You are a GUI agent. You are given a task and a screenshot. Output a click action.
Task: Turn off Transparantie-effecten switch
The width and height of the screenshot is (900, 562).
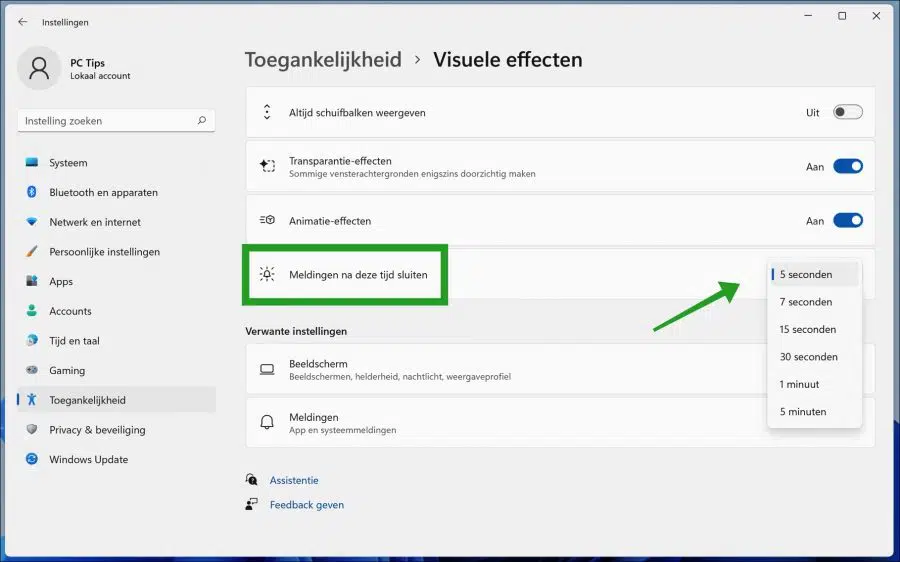coord(848,166)
